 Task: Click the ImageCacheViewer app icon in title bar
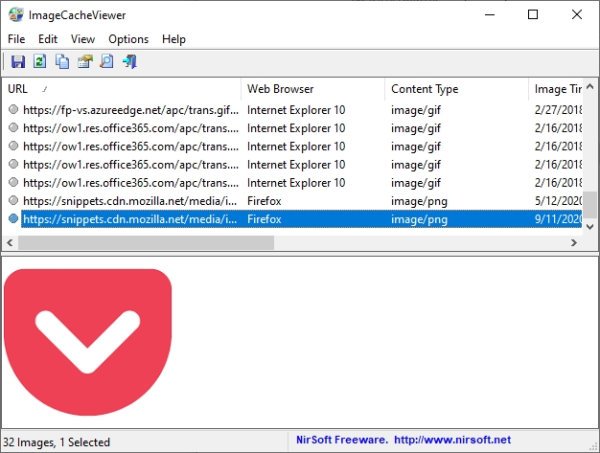point(16,15)
